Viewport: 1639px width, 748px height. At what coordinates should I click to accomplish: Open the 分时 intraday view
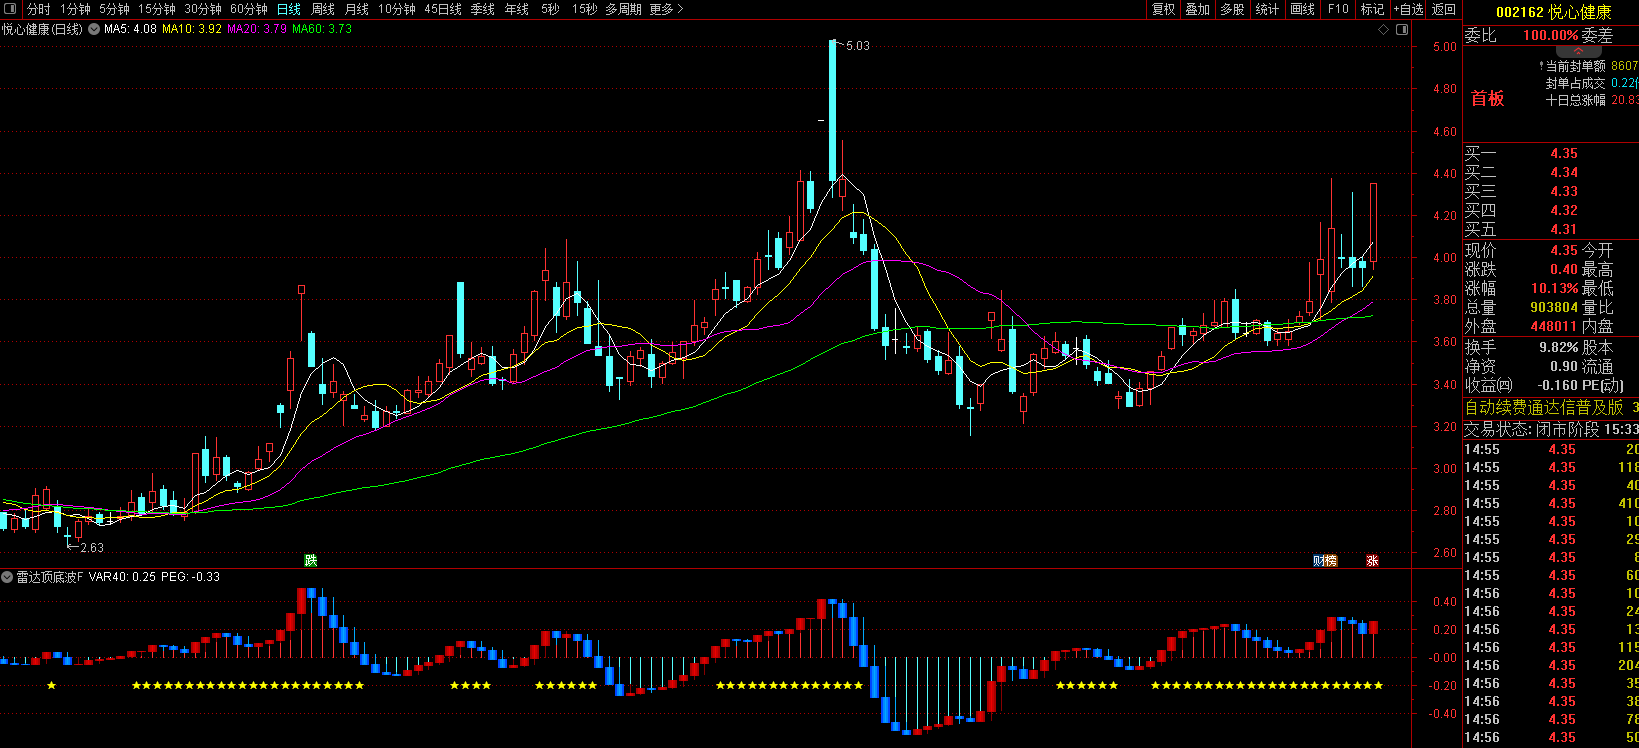[x=38, y=9]
